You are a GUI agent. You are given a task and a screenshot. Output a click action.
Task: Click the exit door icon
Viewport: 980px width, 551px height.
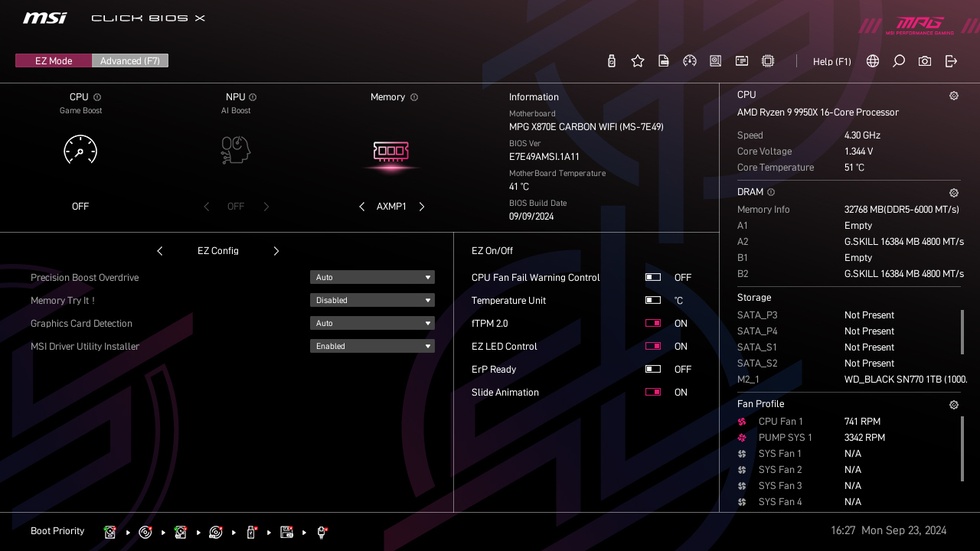pyautogui.click(x=951, y=61)
